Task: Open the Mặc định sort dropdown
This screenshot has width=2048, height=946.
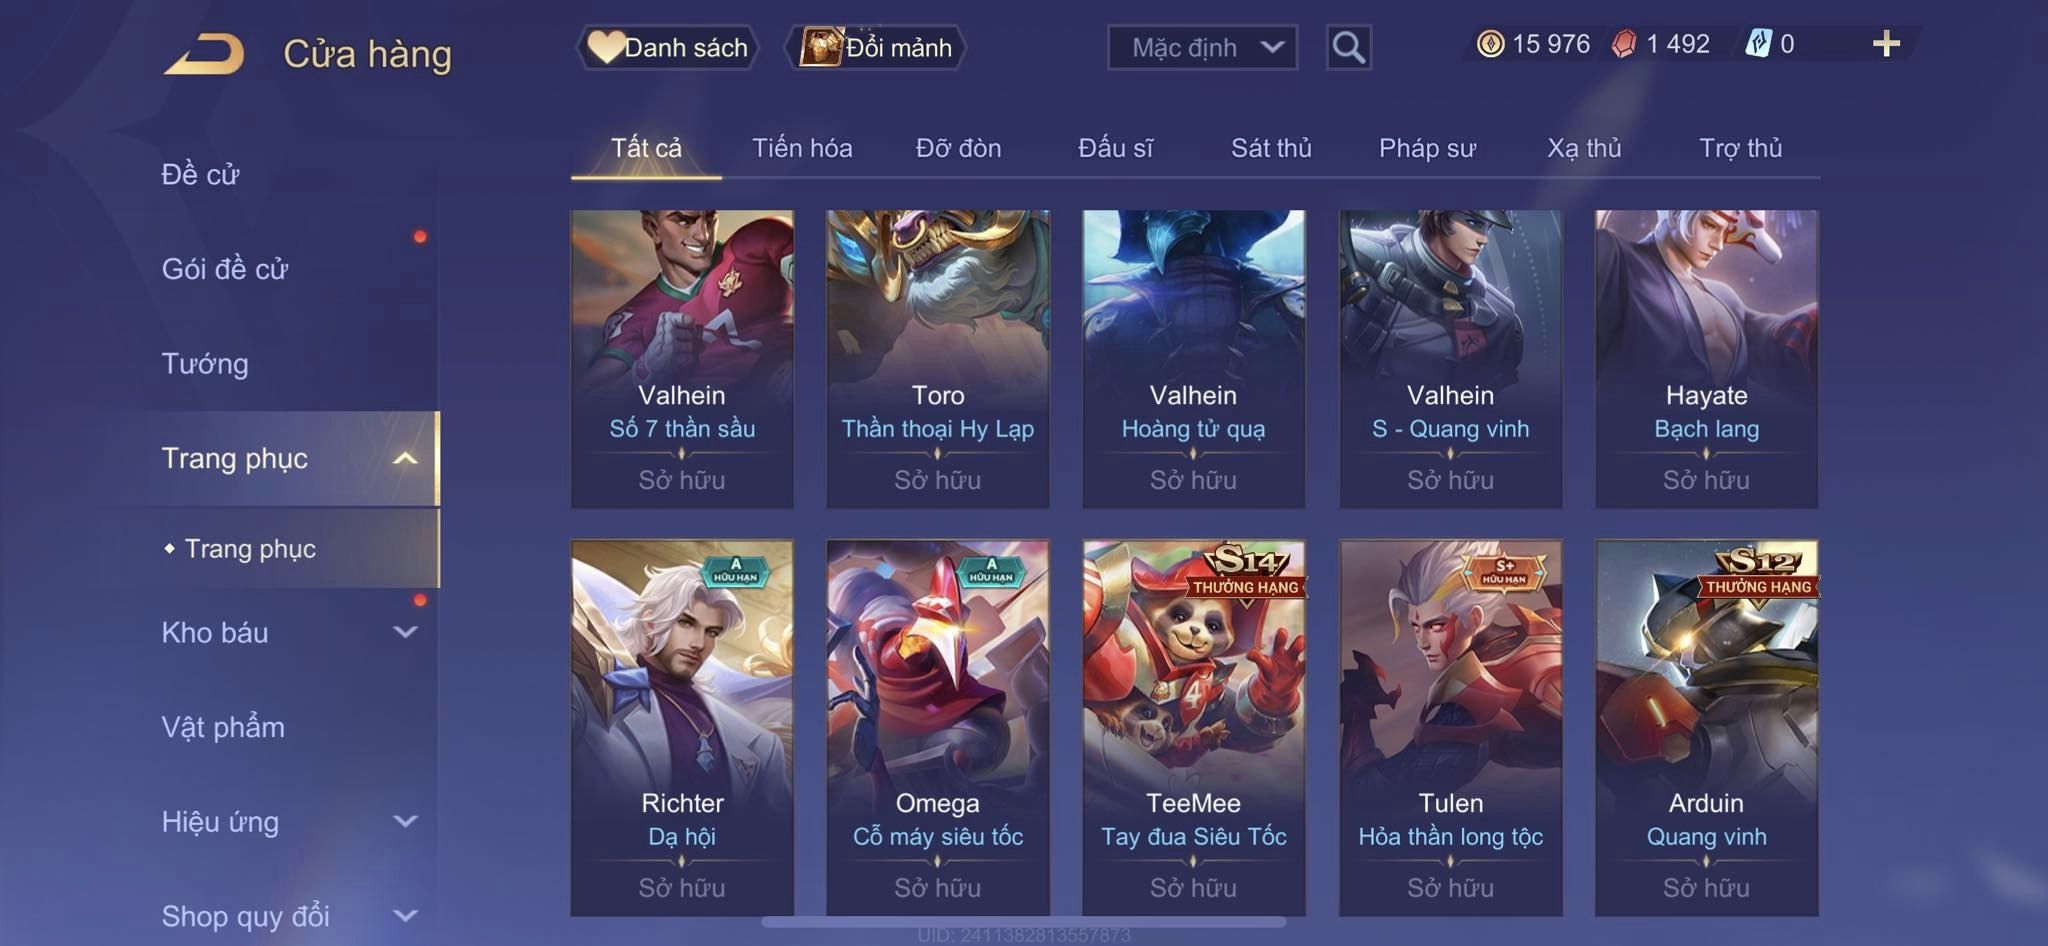Action: coord(1202,47)
